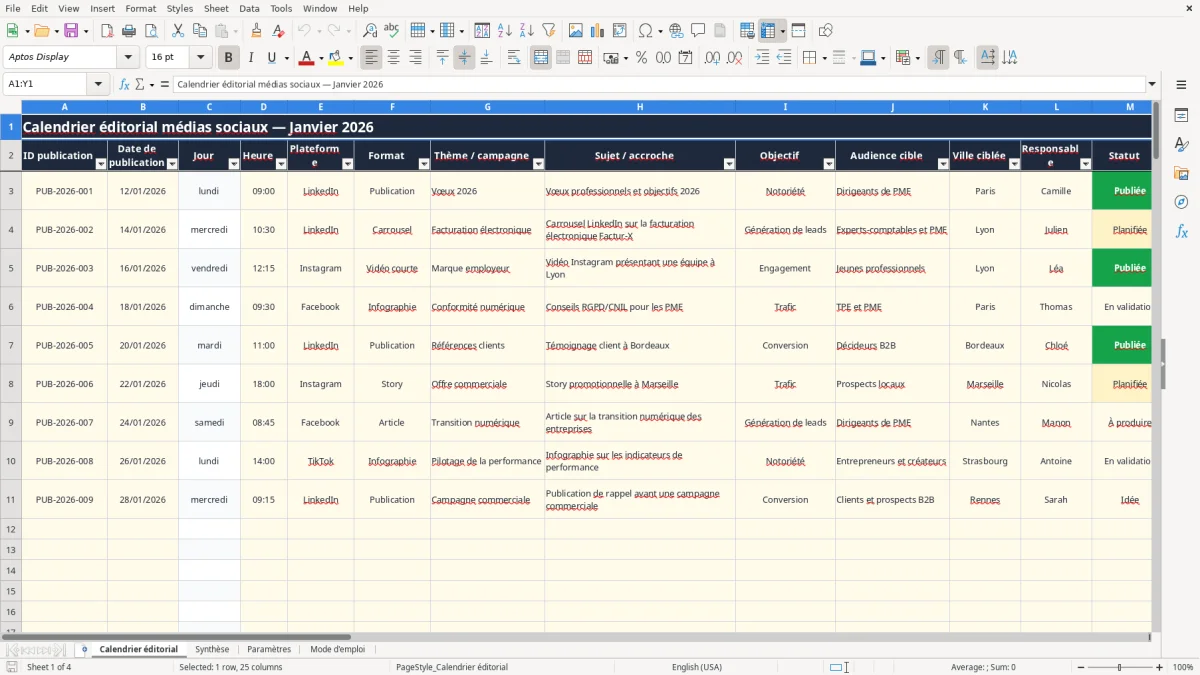Switch to the Synthèse sheet tab
1200x675 pixels.
click(x=212, y=649)
